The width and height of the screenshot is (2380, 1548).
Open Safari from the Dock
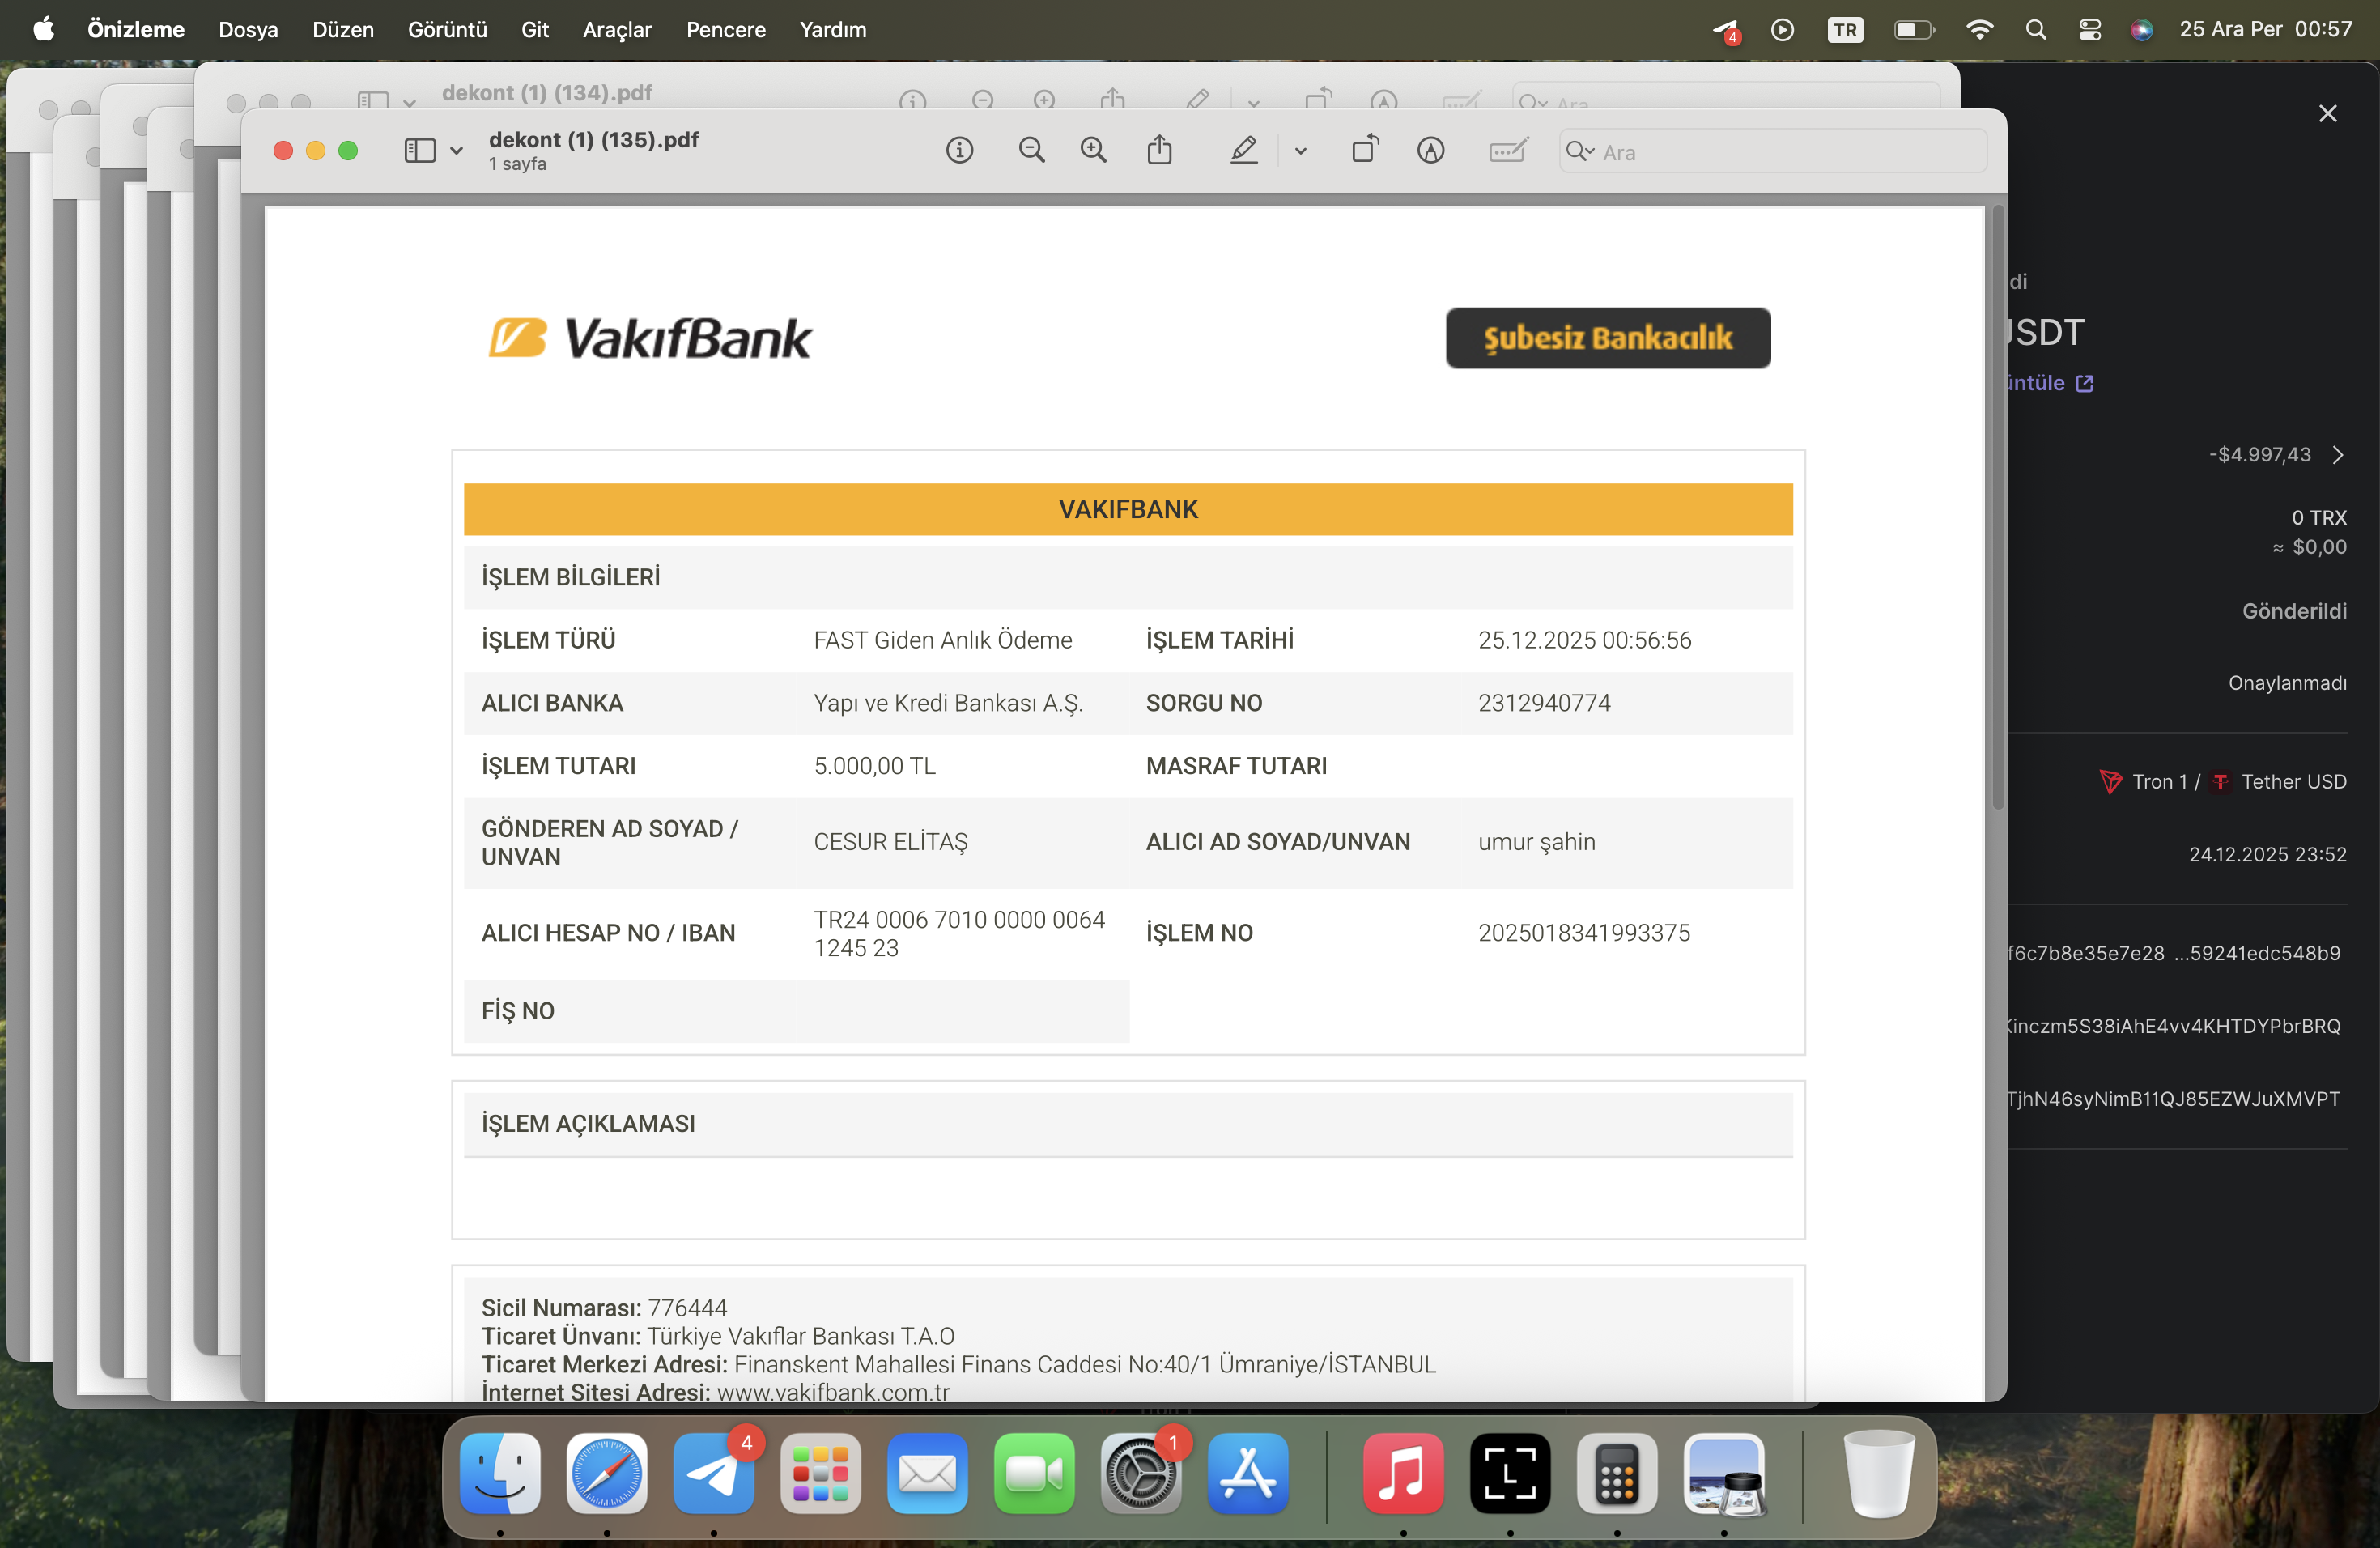click(607, 1474)
